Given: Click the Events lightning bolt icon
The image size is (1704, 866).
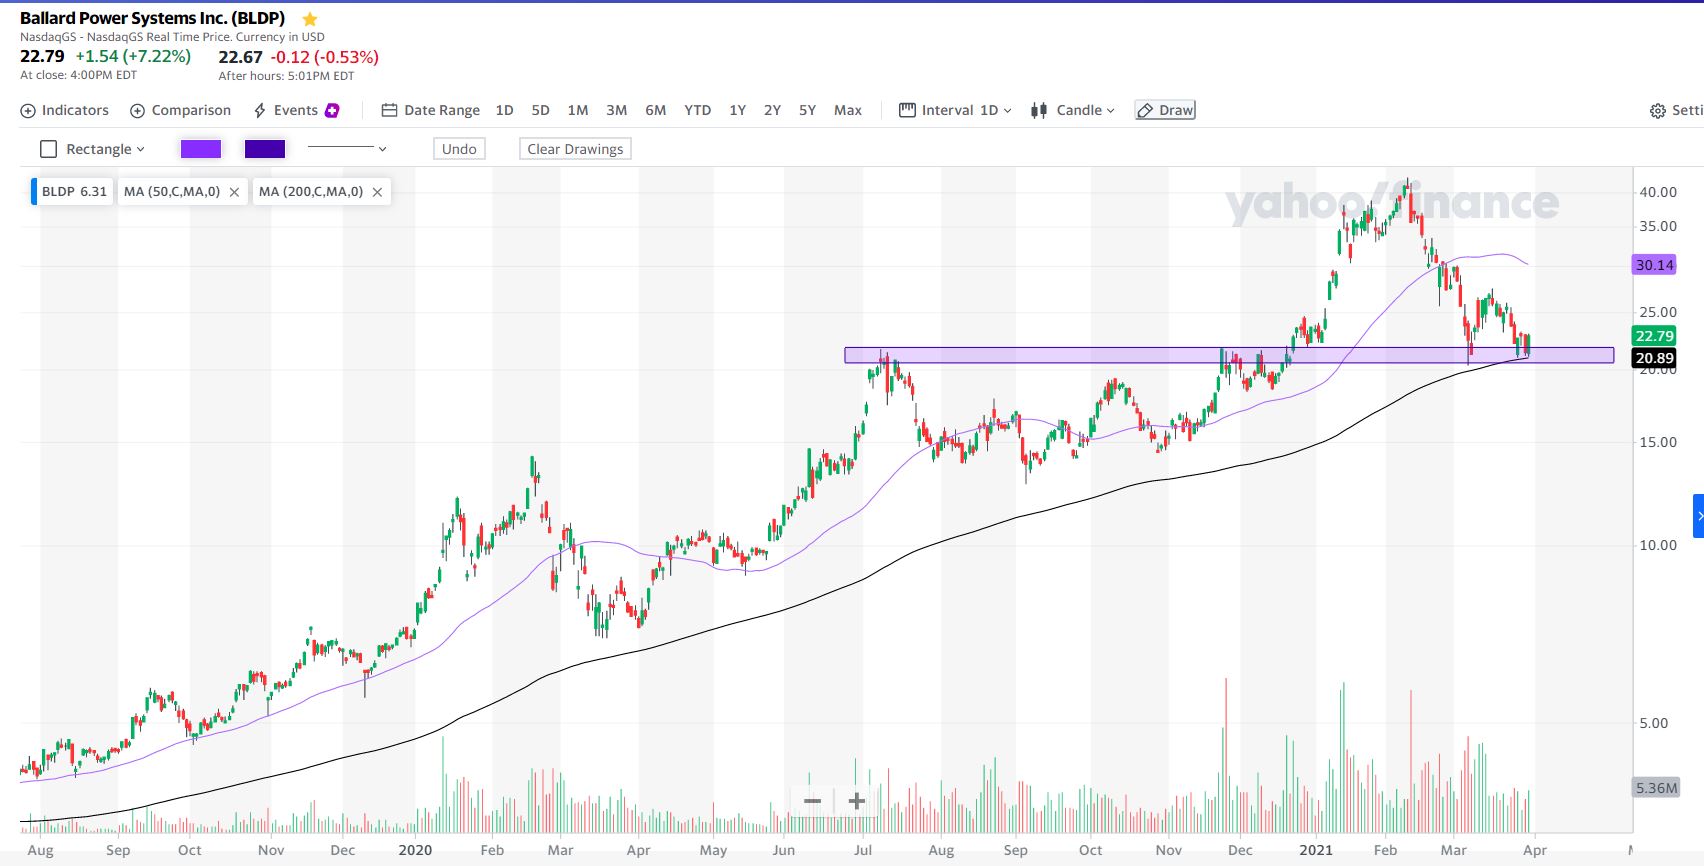Looking at the screenshot, I should tap(260, 111).
